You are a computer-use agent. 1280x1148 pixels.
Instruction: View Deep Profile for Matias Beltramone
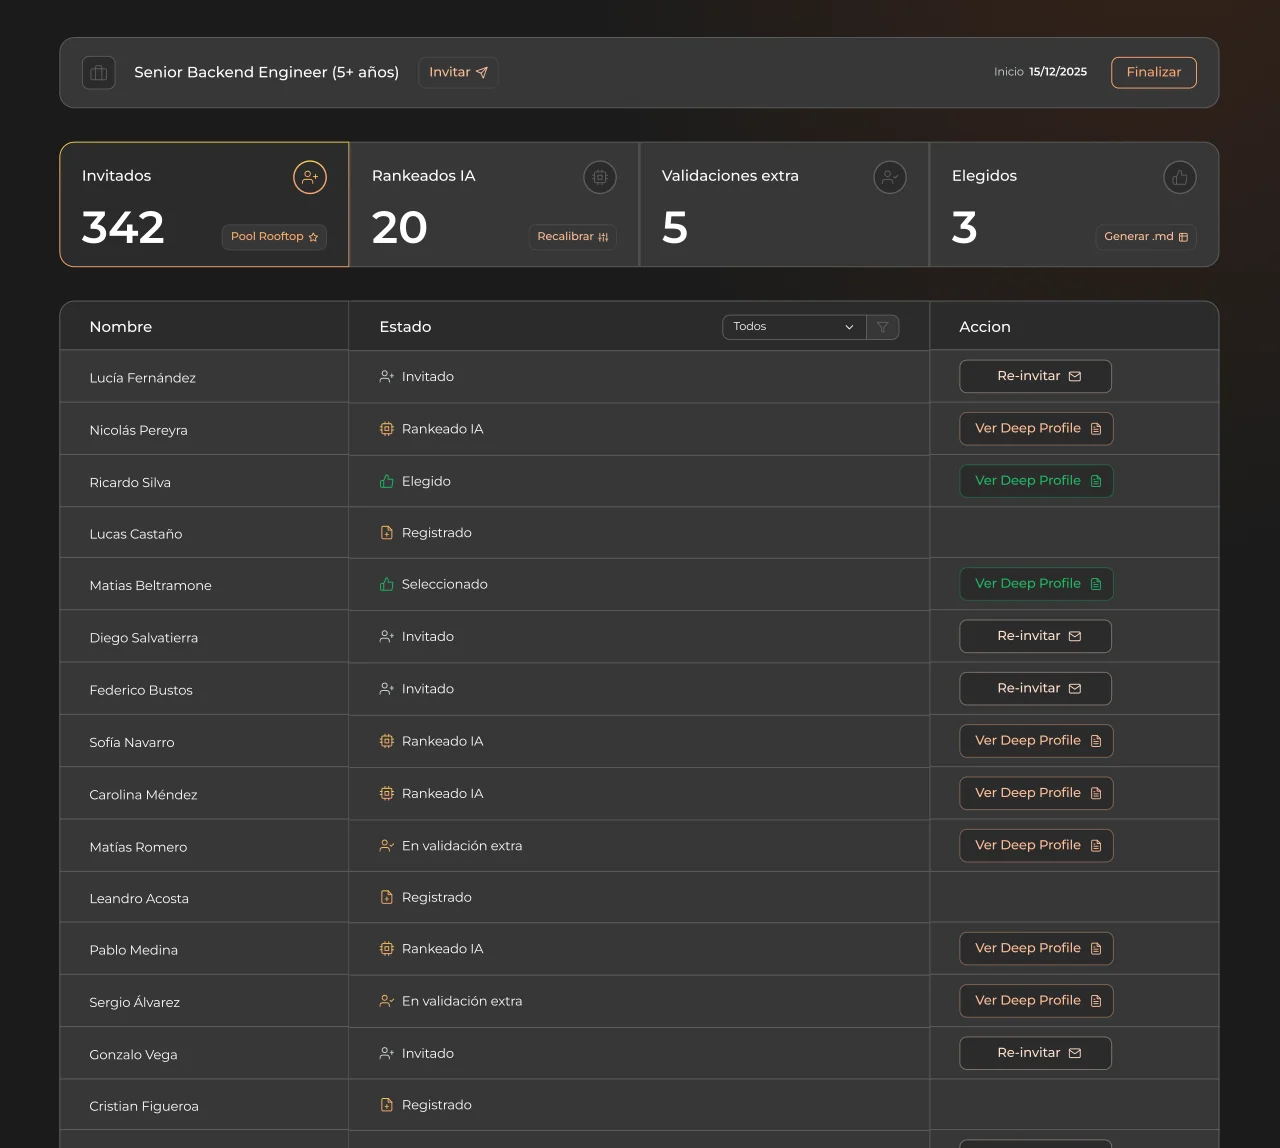[1036, 584]
